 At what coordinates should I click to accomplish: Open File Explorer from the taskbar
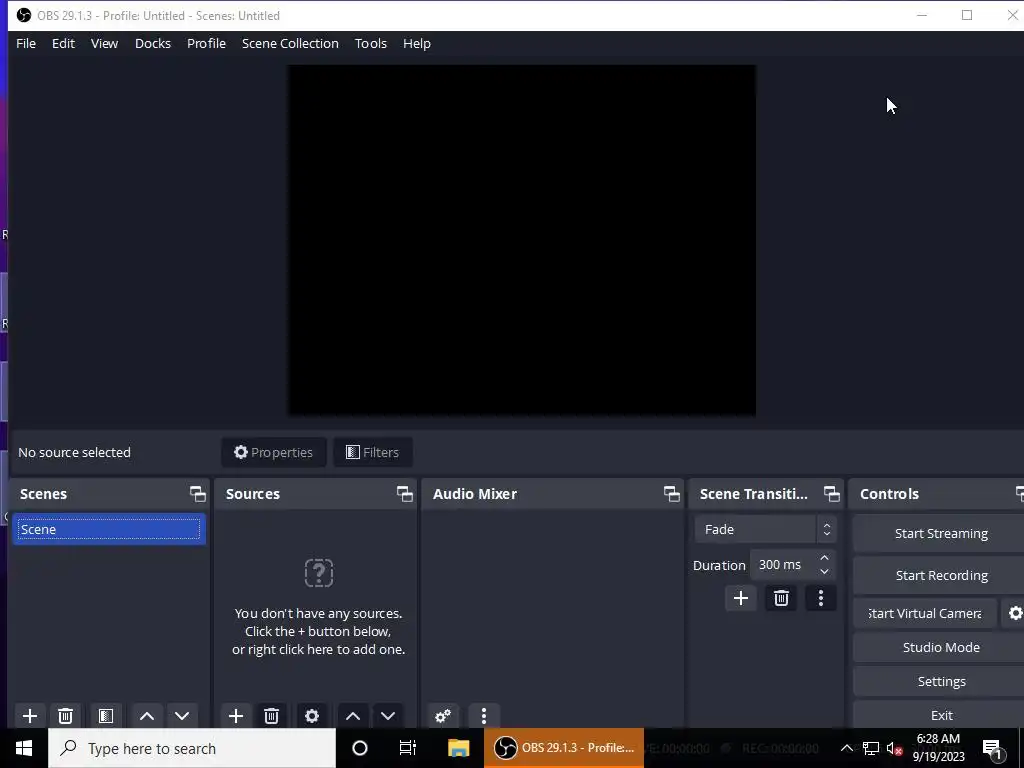pyautogui.click(x=458, y=748)
